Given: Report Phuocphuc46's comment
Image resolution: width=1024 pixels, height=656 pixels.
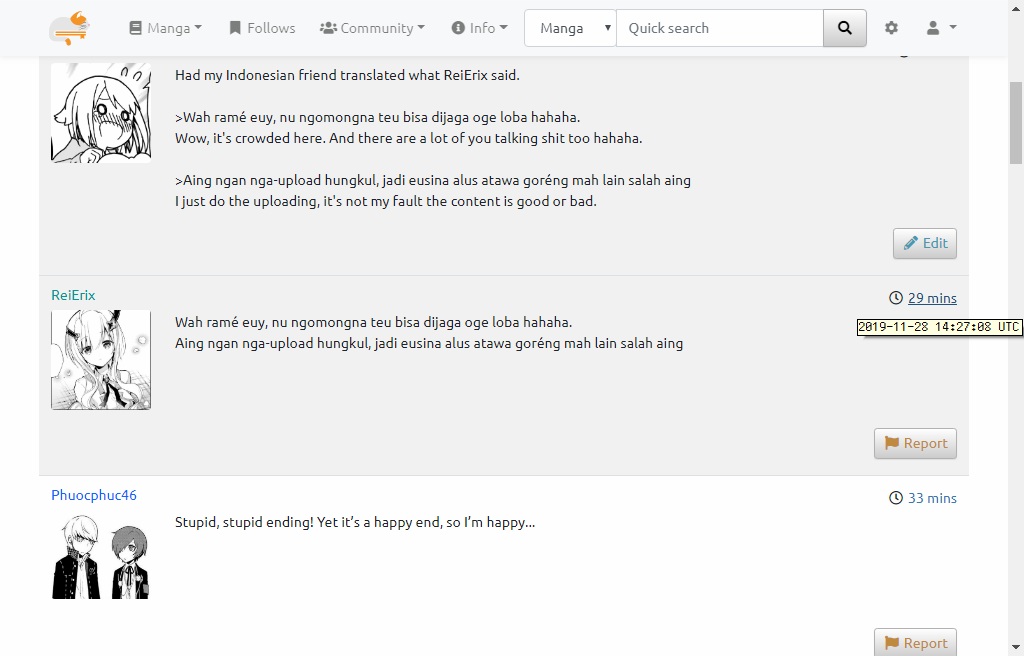Looking at the screenshot, I should coord(915,642).
